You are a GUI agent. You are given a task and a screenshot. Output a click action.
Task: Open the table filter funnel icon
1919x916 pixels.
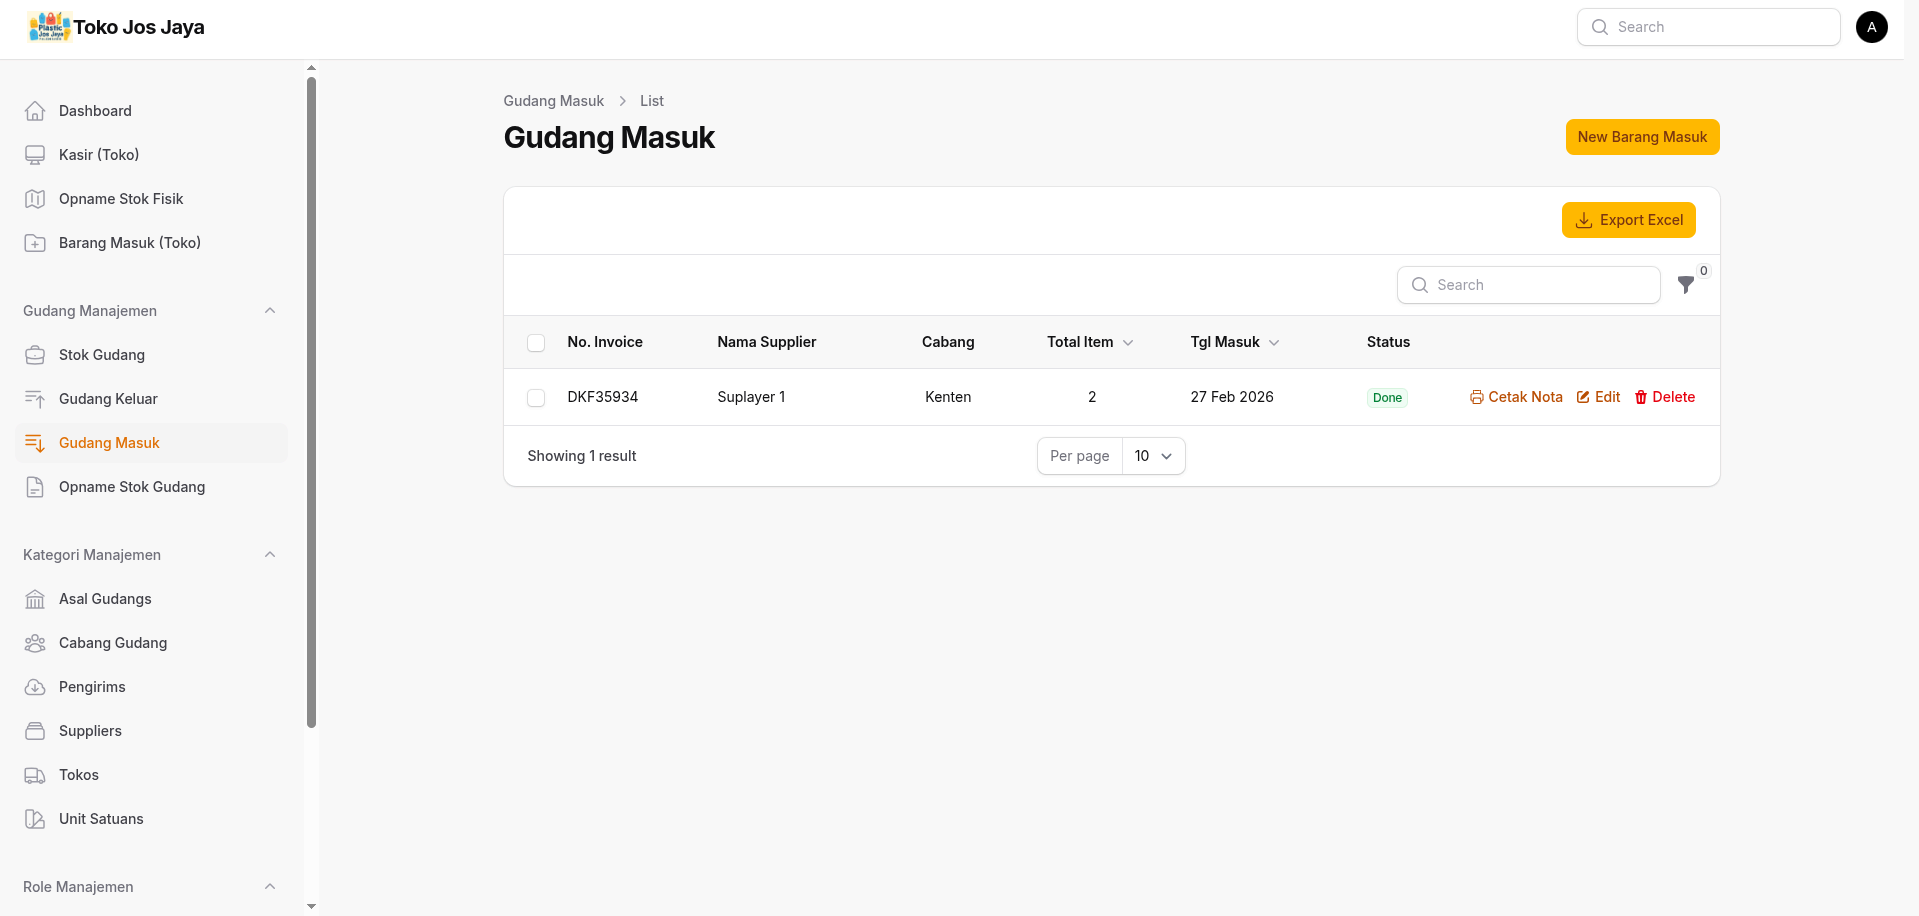[1686, 285]
